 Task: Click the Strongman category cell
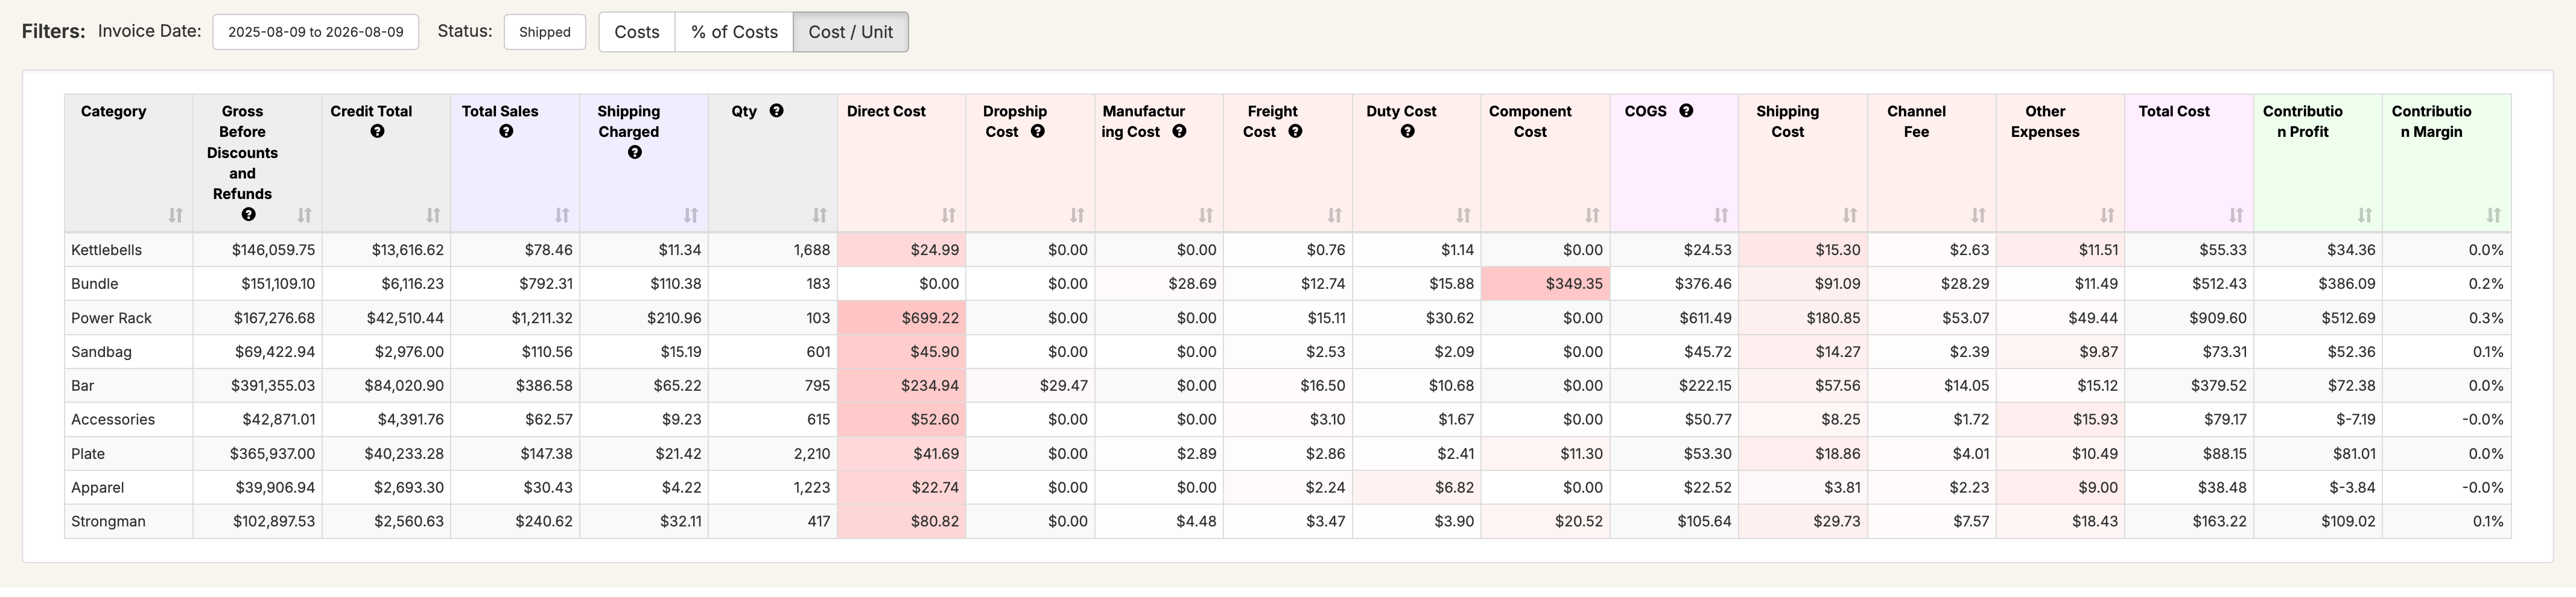[x=129, y=522]
